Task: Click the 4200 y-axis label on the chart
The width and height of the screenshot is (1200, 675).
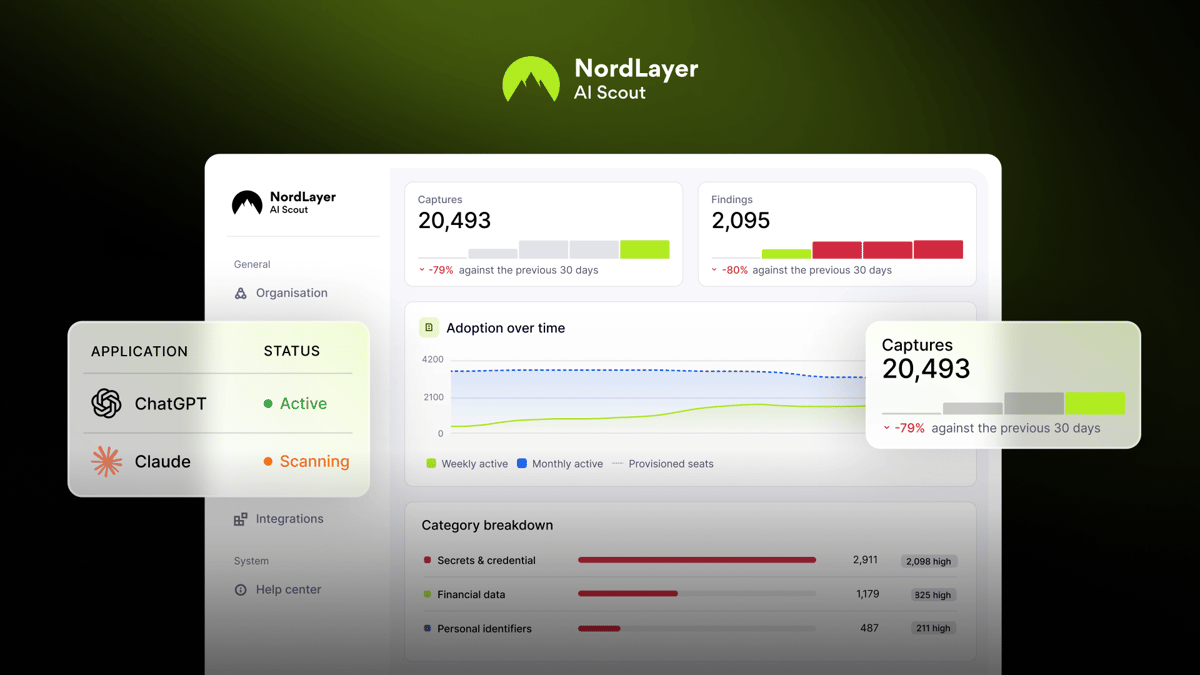Action: (x=432, y=359)
